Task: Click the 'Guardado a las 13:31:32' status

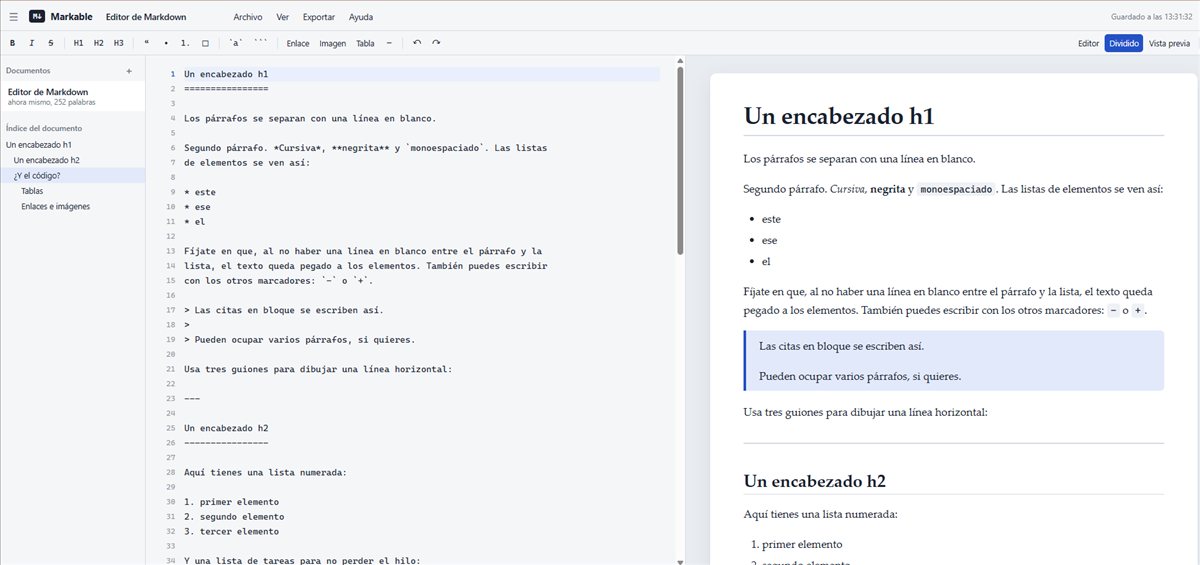Action: [x=1152, y=17]
